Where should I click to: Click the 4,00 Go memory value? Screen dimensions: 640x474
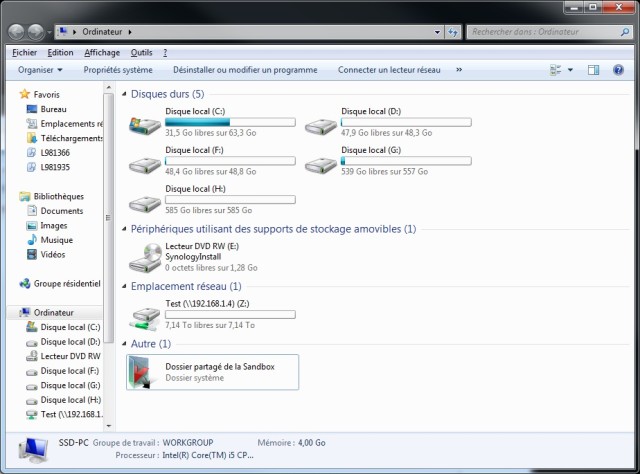click(311, 443)
